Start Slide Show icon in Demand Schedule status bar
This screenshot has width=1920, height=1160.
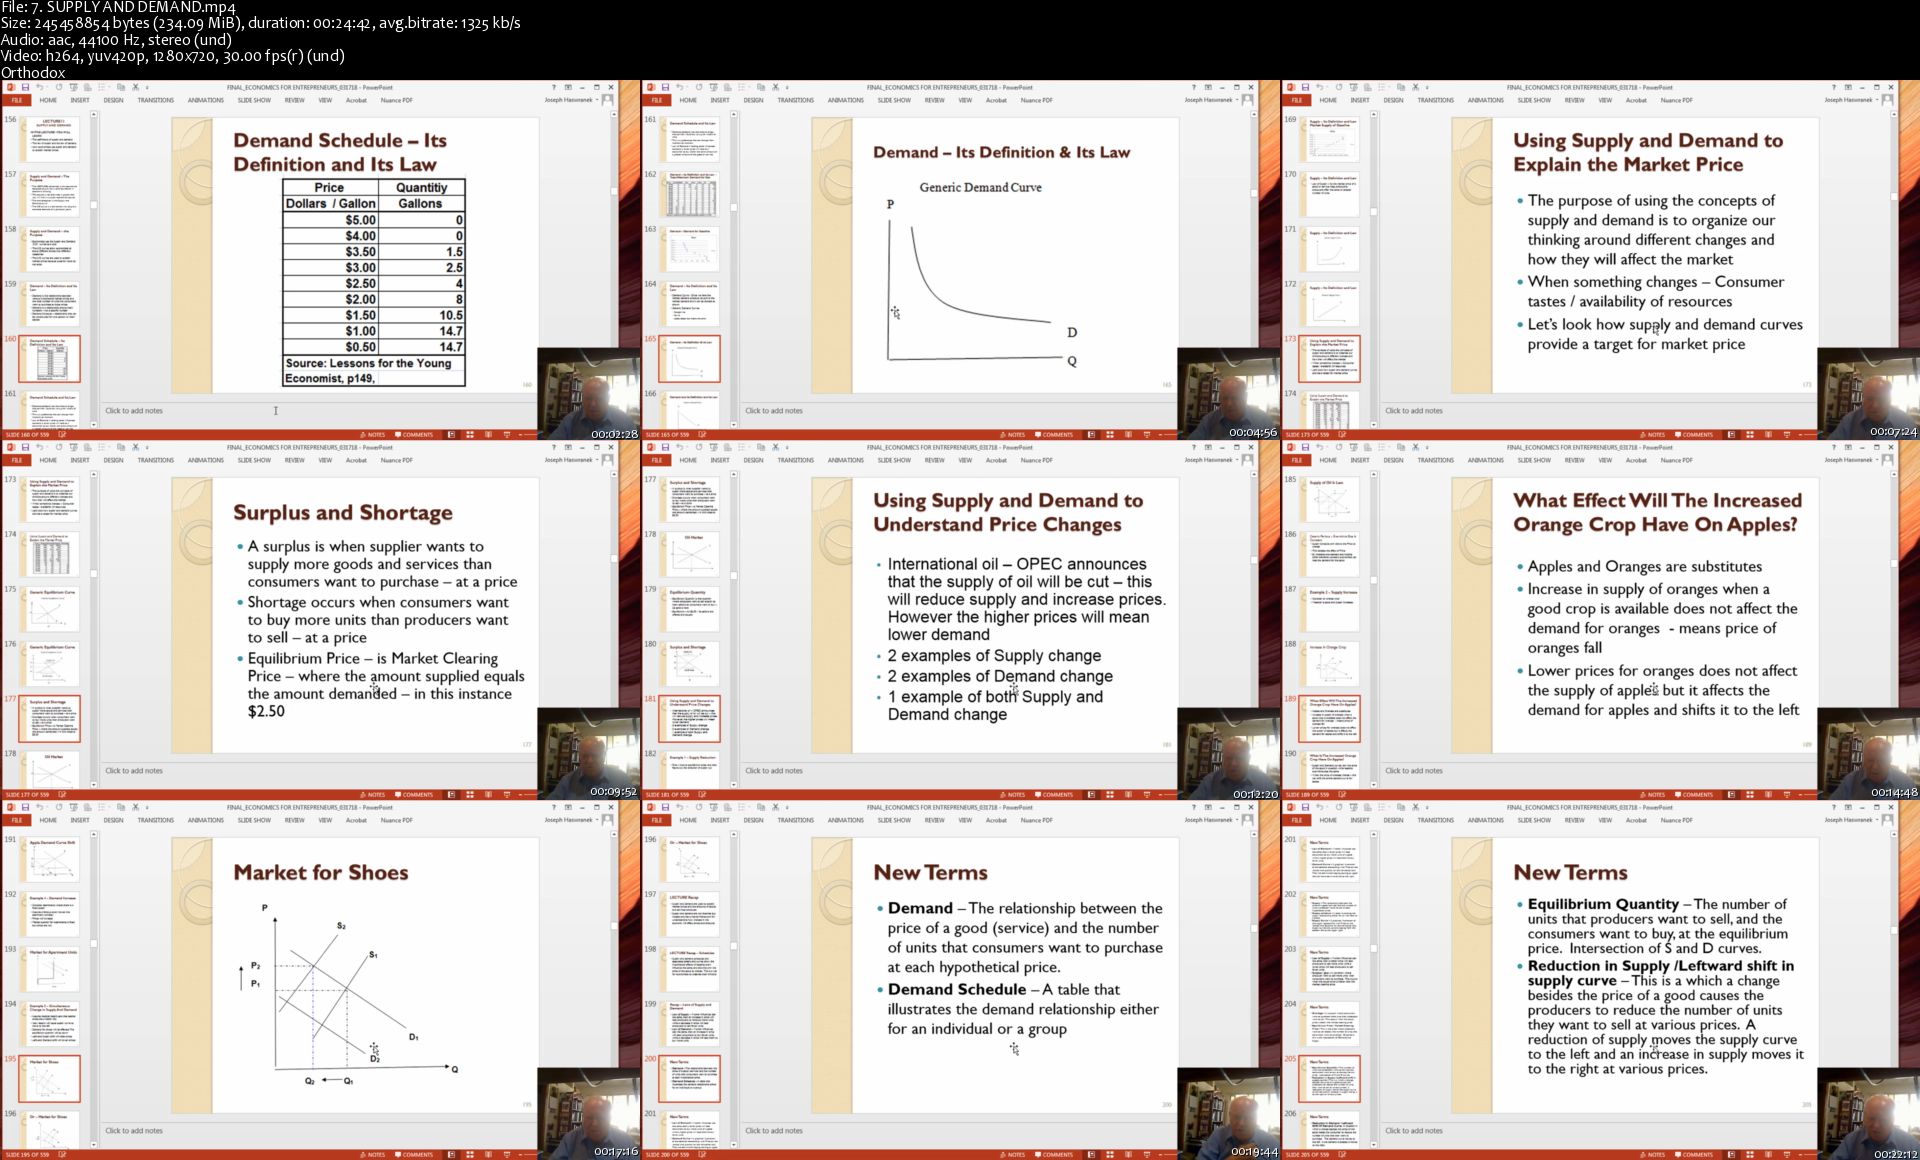point(507,435)
